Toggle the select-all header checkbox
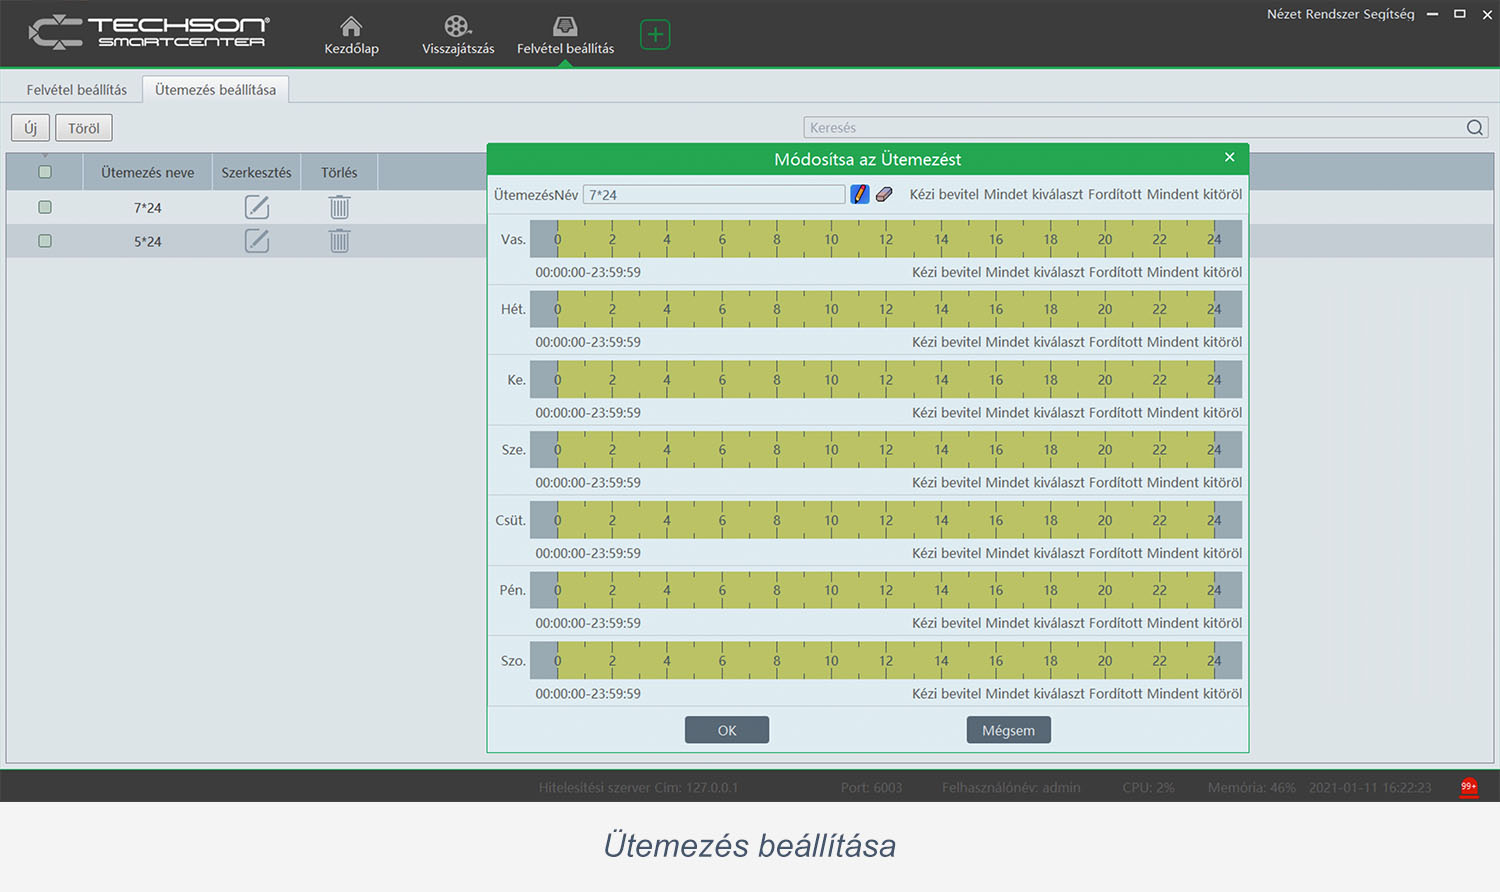 (45, 172)
